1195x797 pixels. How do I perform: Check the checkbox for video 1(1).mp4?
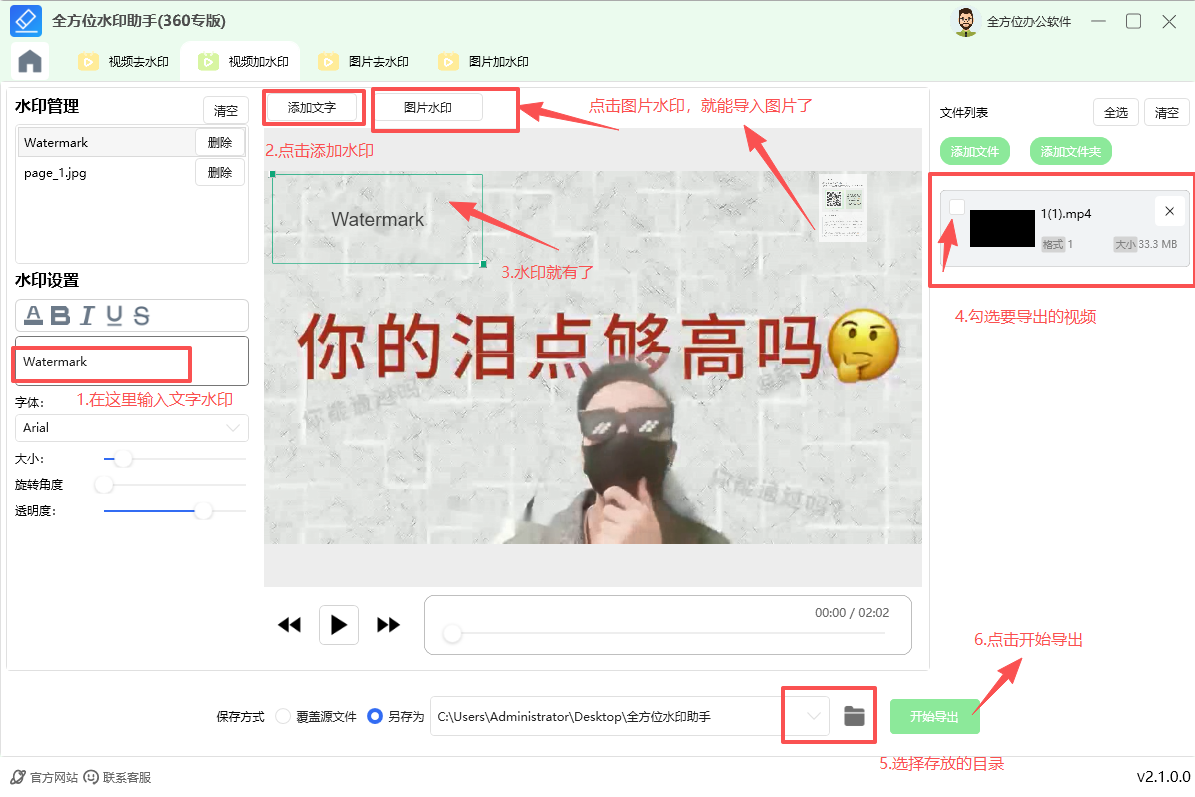[x=957, y=207]
